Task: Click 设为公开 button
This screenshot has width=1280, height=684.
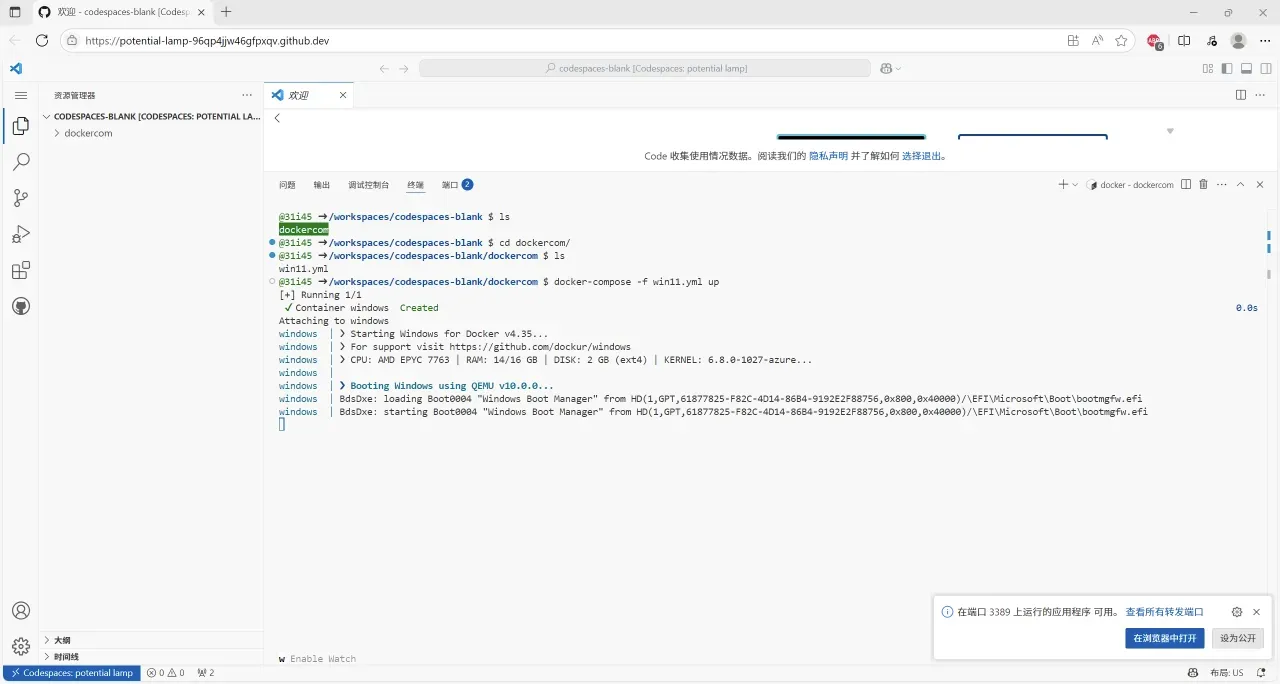Action: pos(1237,638)
